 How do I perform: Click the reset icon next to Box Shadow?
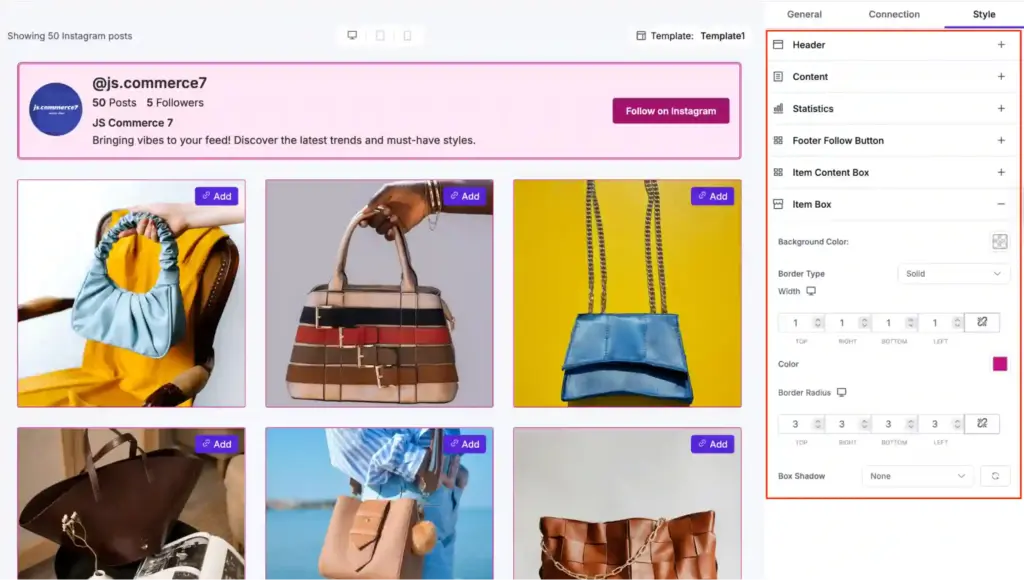pyautogui.click(x=995, y=476)
